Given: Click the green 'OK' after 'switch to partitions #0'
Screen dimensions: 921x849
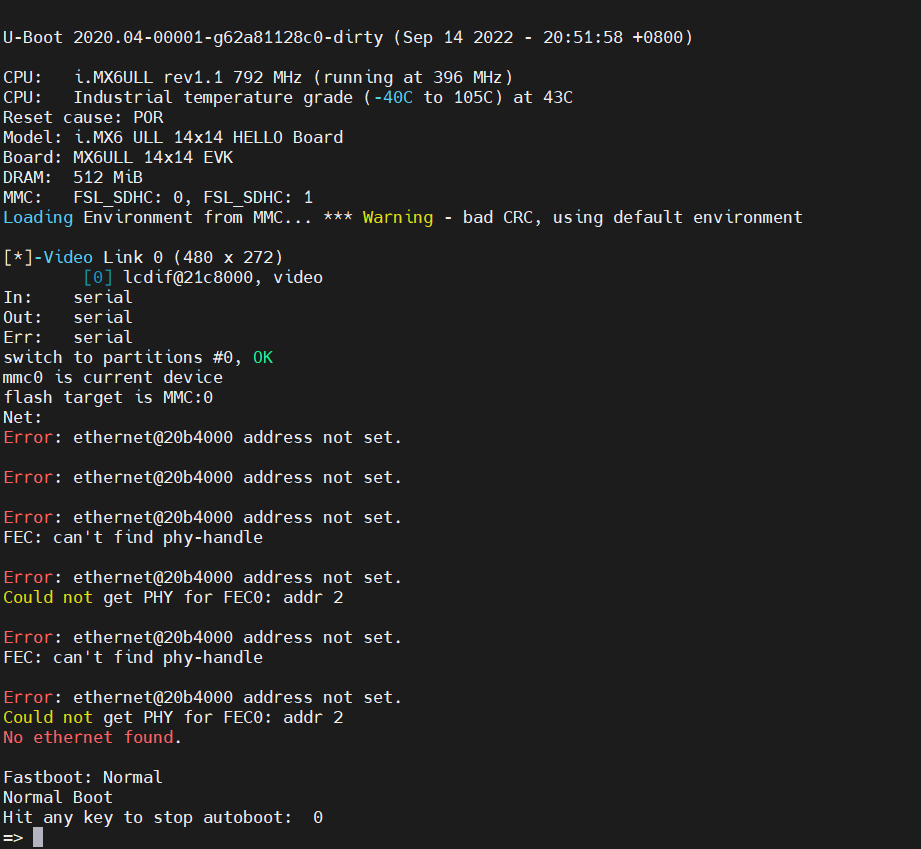Looking at the screenshot, I should tap(263, 357).
